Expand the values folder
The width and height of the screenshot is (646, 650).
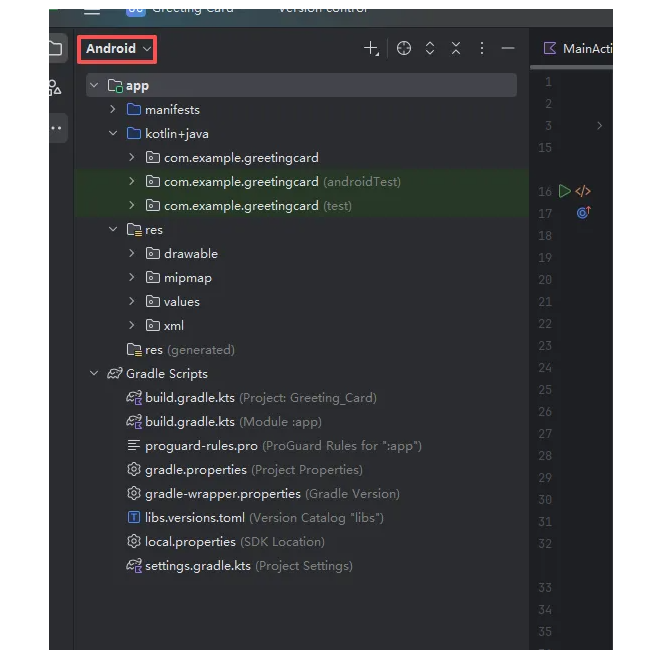click(x=131, y=301)
